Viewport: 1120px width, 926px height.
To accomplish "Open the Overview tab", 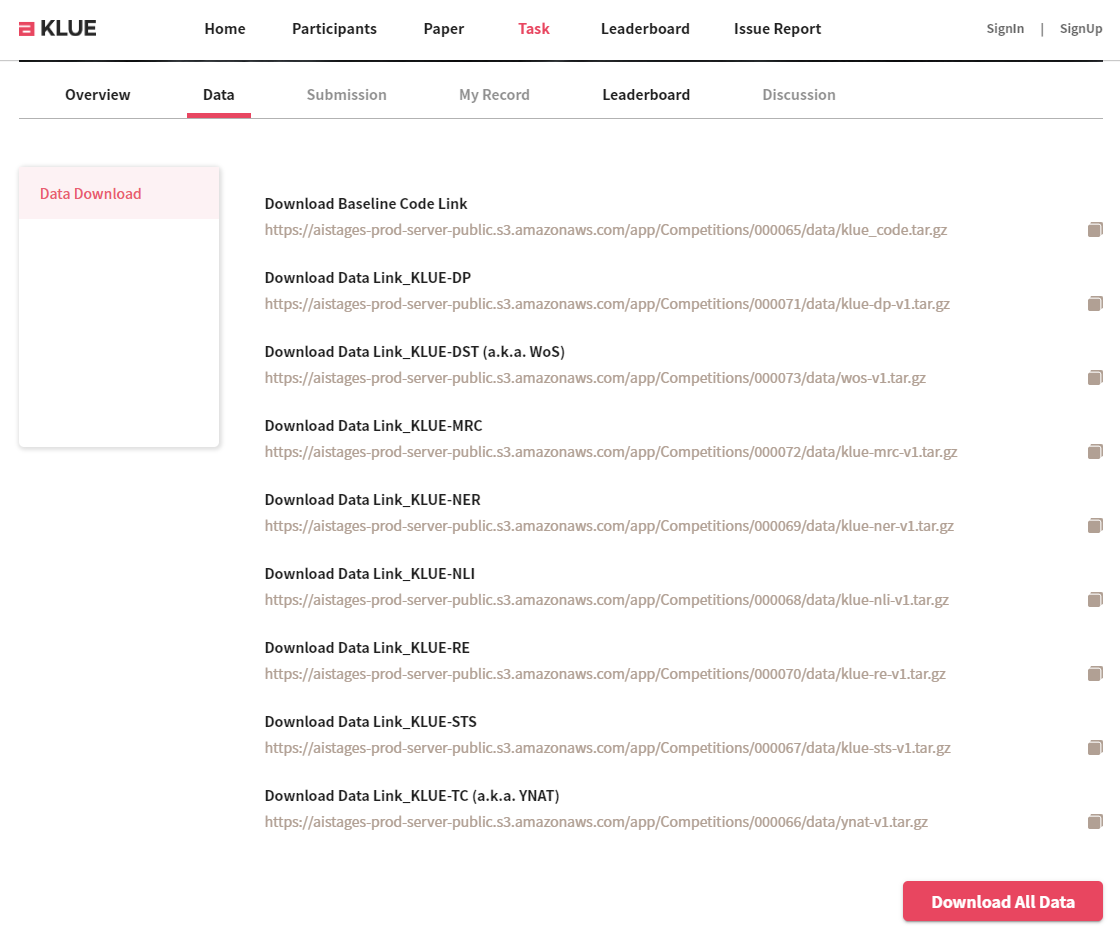I will [x=98, y=95].
